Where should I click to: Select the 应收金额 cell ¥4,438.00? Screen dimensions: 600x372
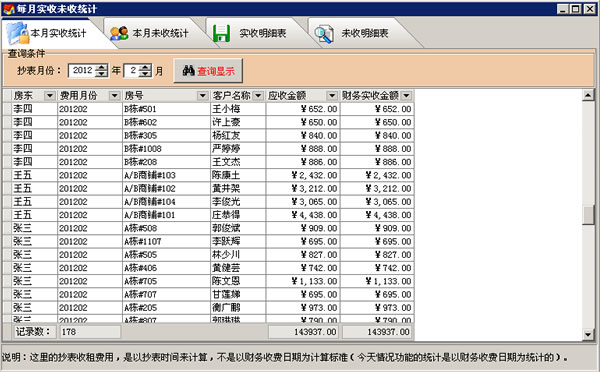pyautogui.click(x=303, y=215)
